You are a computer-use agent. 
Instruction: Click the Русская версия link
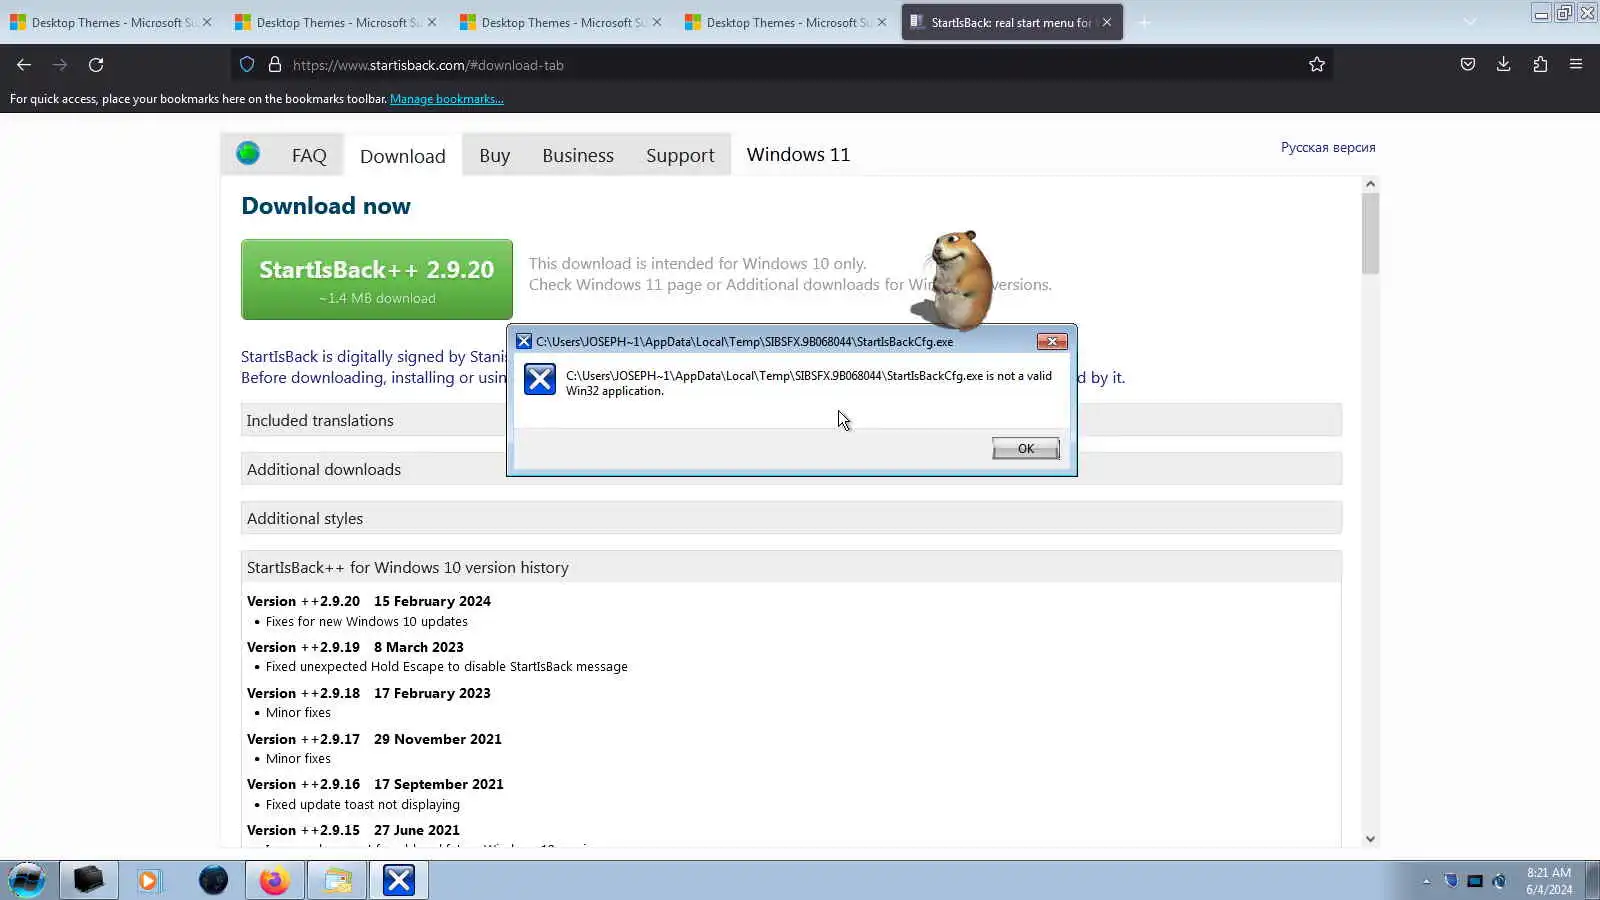[1328, 147]
